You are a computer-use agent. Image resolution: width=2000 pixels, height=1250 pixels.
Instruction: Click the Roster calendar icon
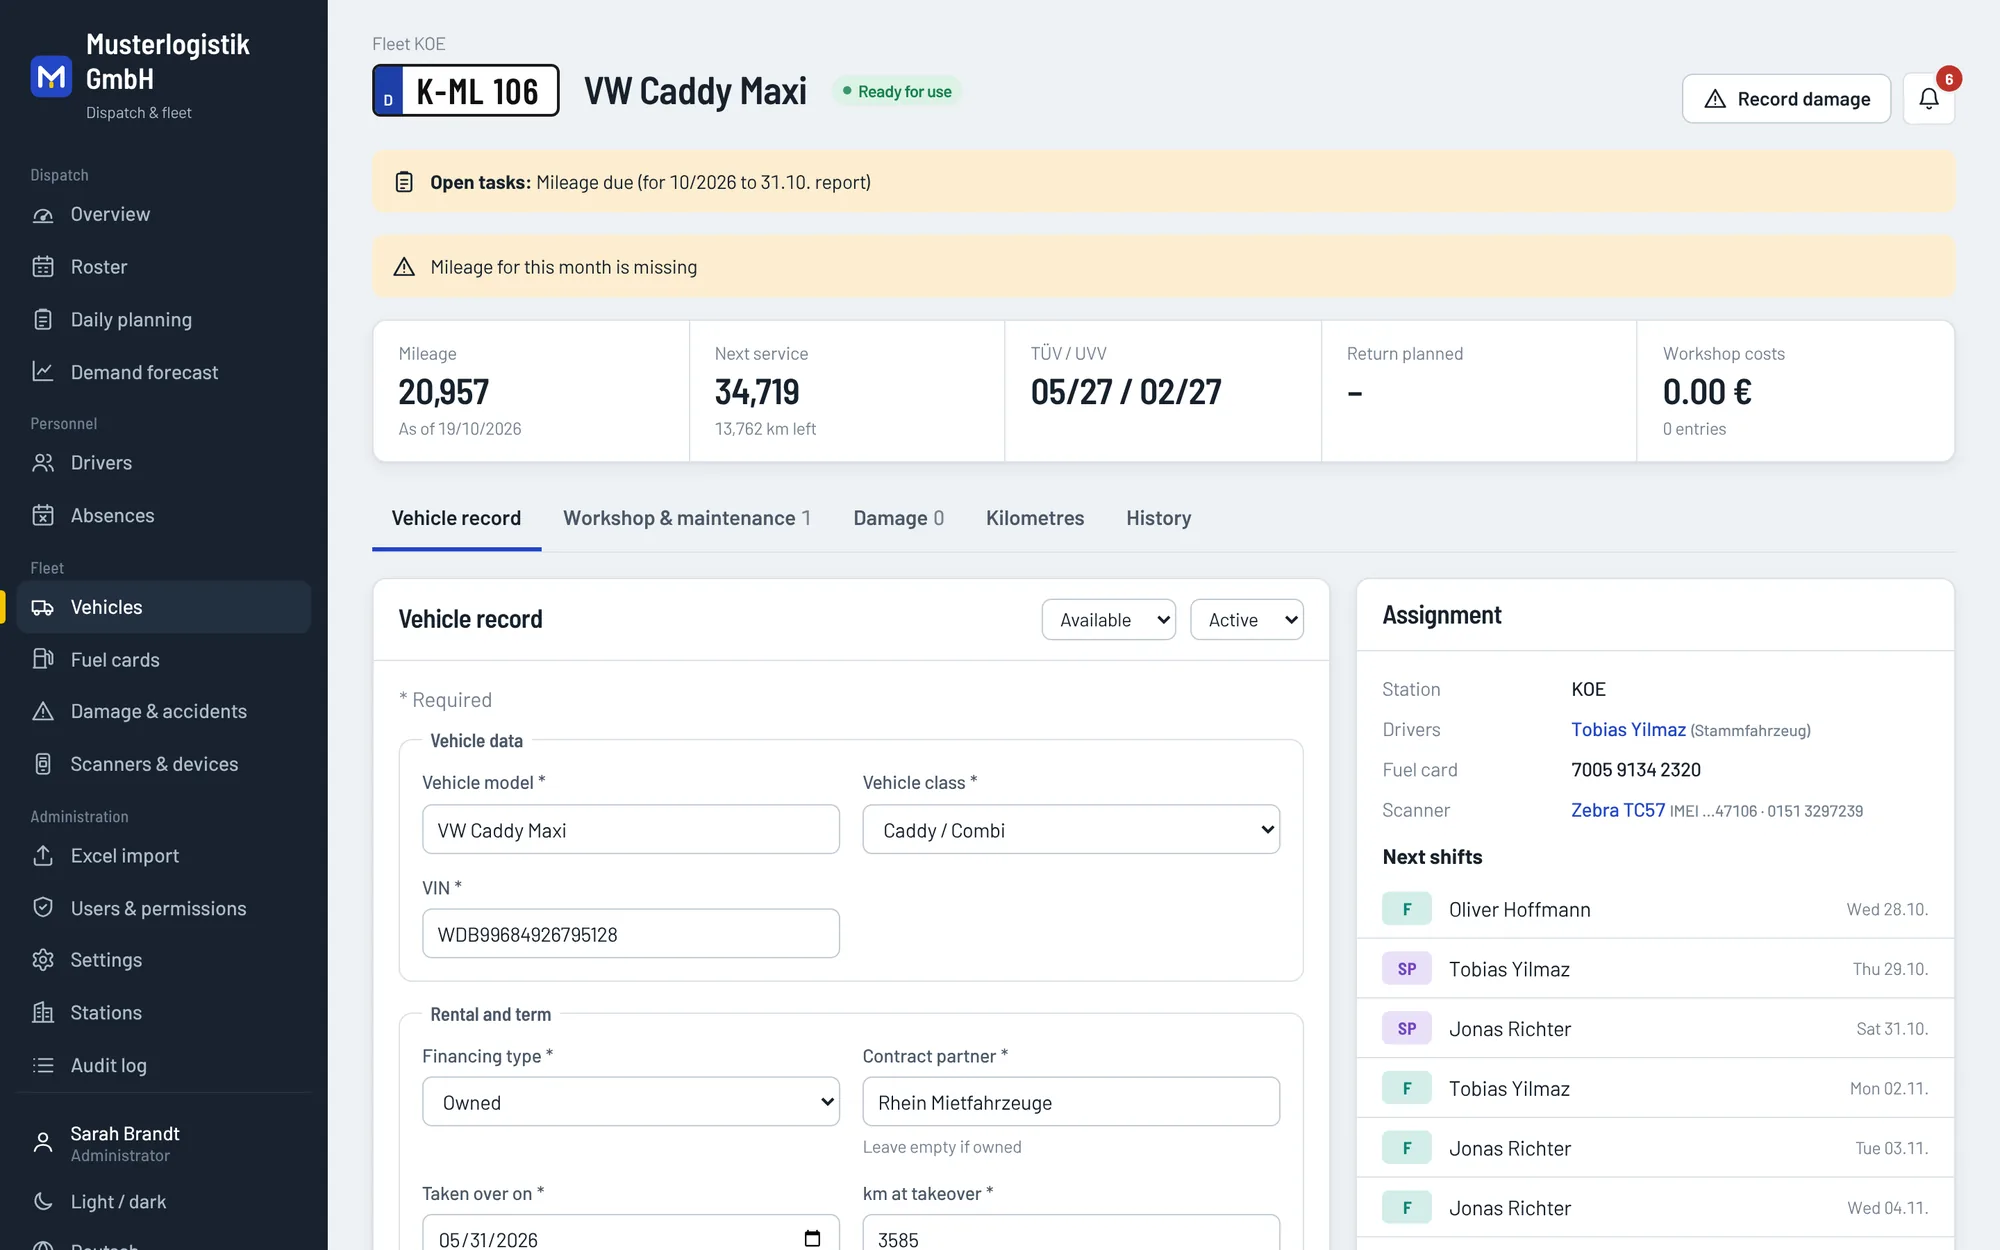(x=43, y=267)
